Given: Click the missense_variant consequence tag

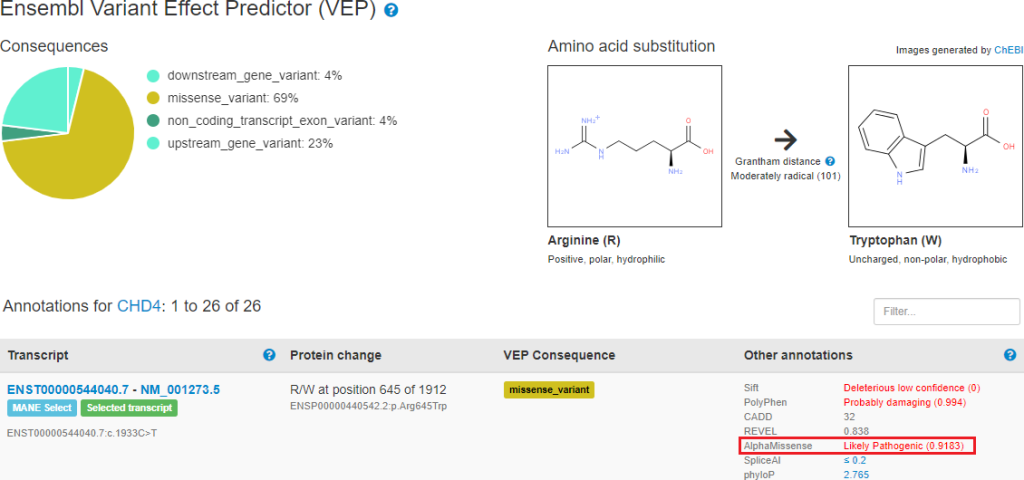Looking at the screenshot, I should click(549, 390).
